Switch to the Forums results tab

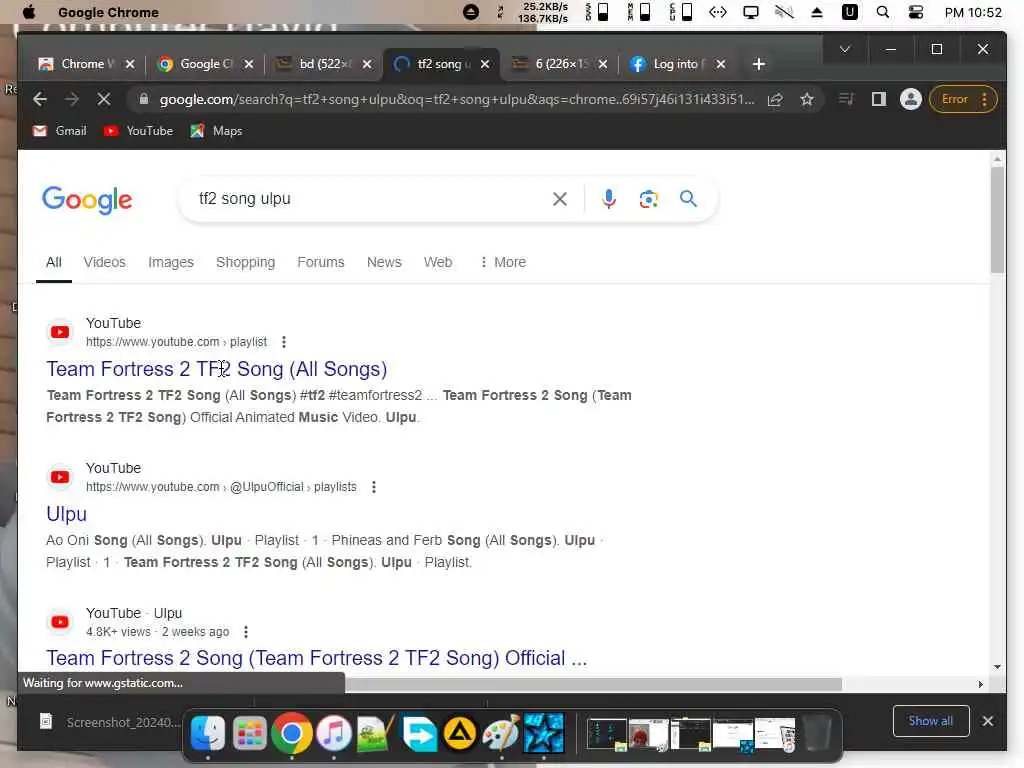(321, 262)
